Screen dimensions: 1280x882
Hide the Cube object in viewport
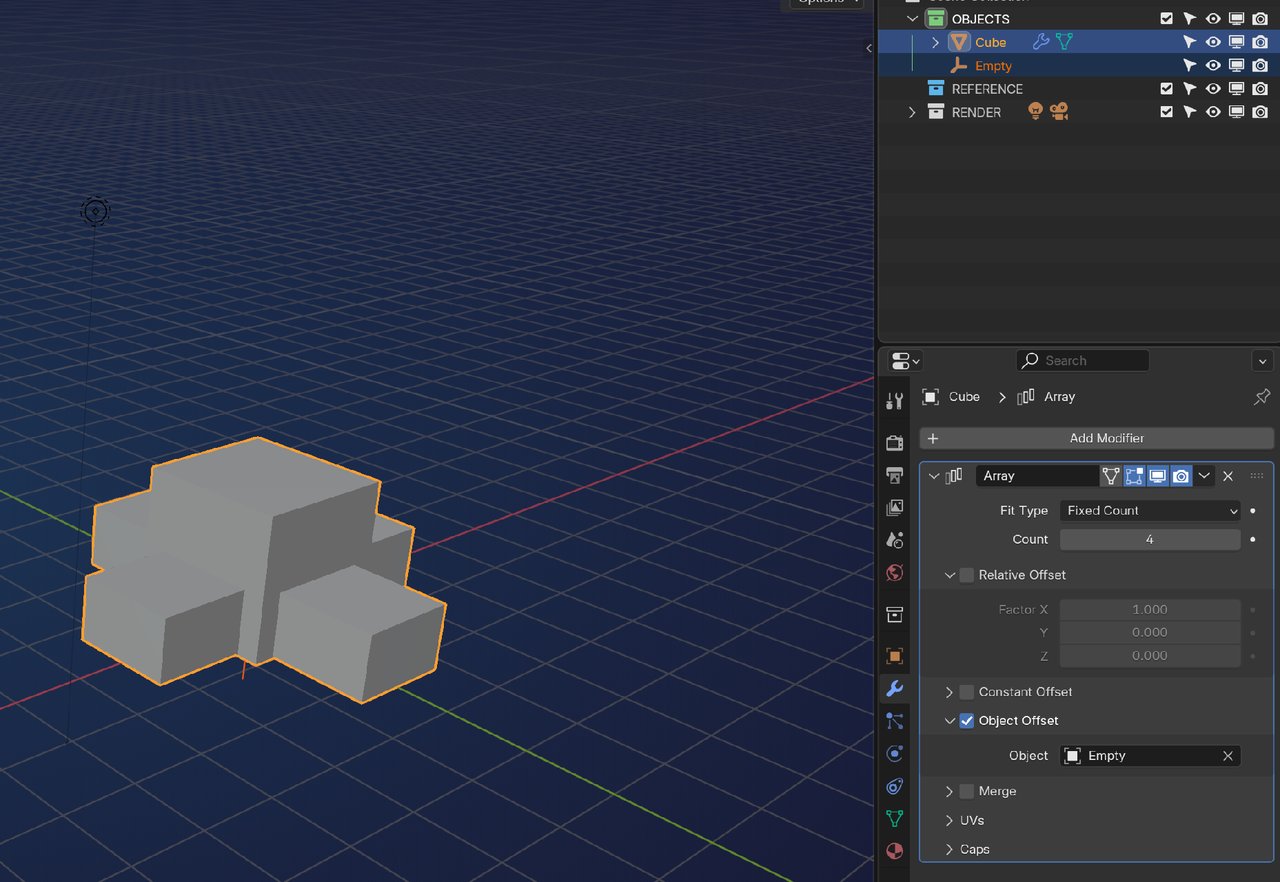[x=1213, y=42]
